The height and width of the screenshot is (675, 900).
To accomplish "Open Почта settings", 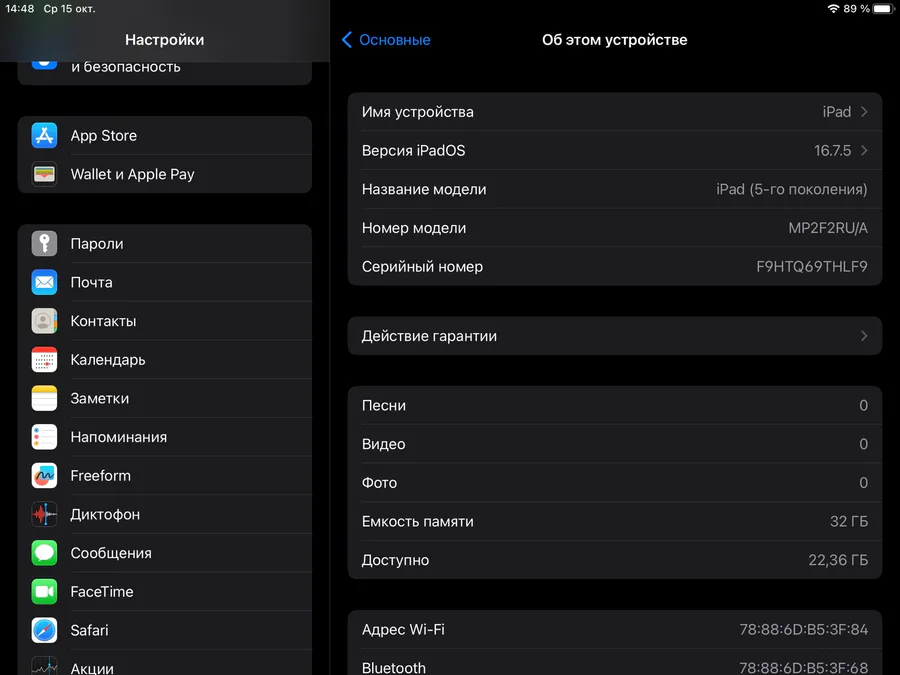I will pyautogui.click(x=165, y=282).
